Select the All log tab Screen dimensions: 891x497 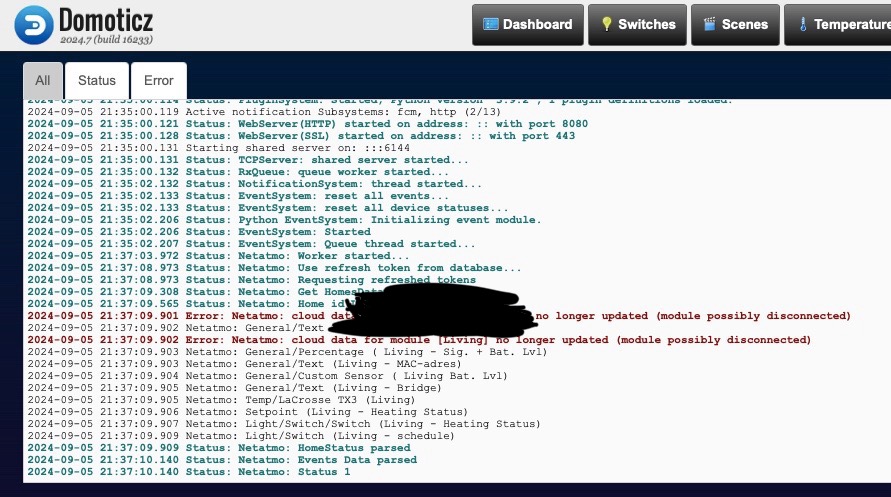pos(43,81)
